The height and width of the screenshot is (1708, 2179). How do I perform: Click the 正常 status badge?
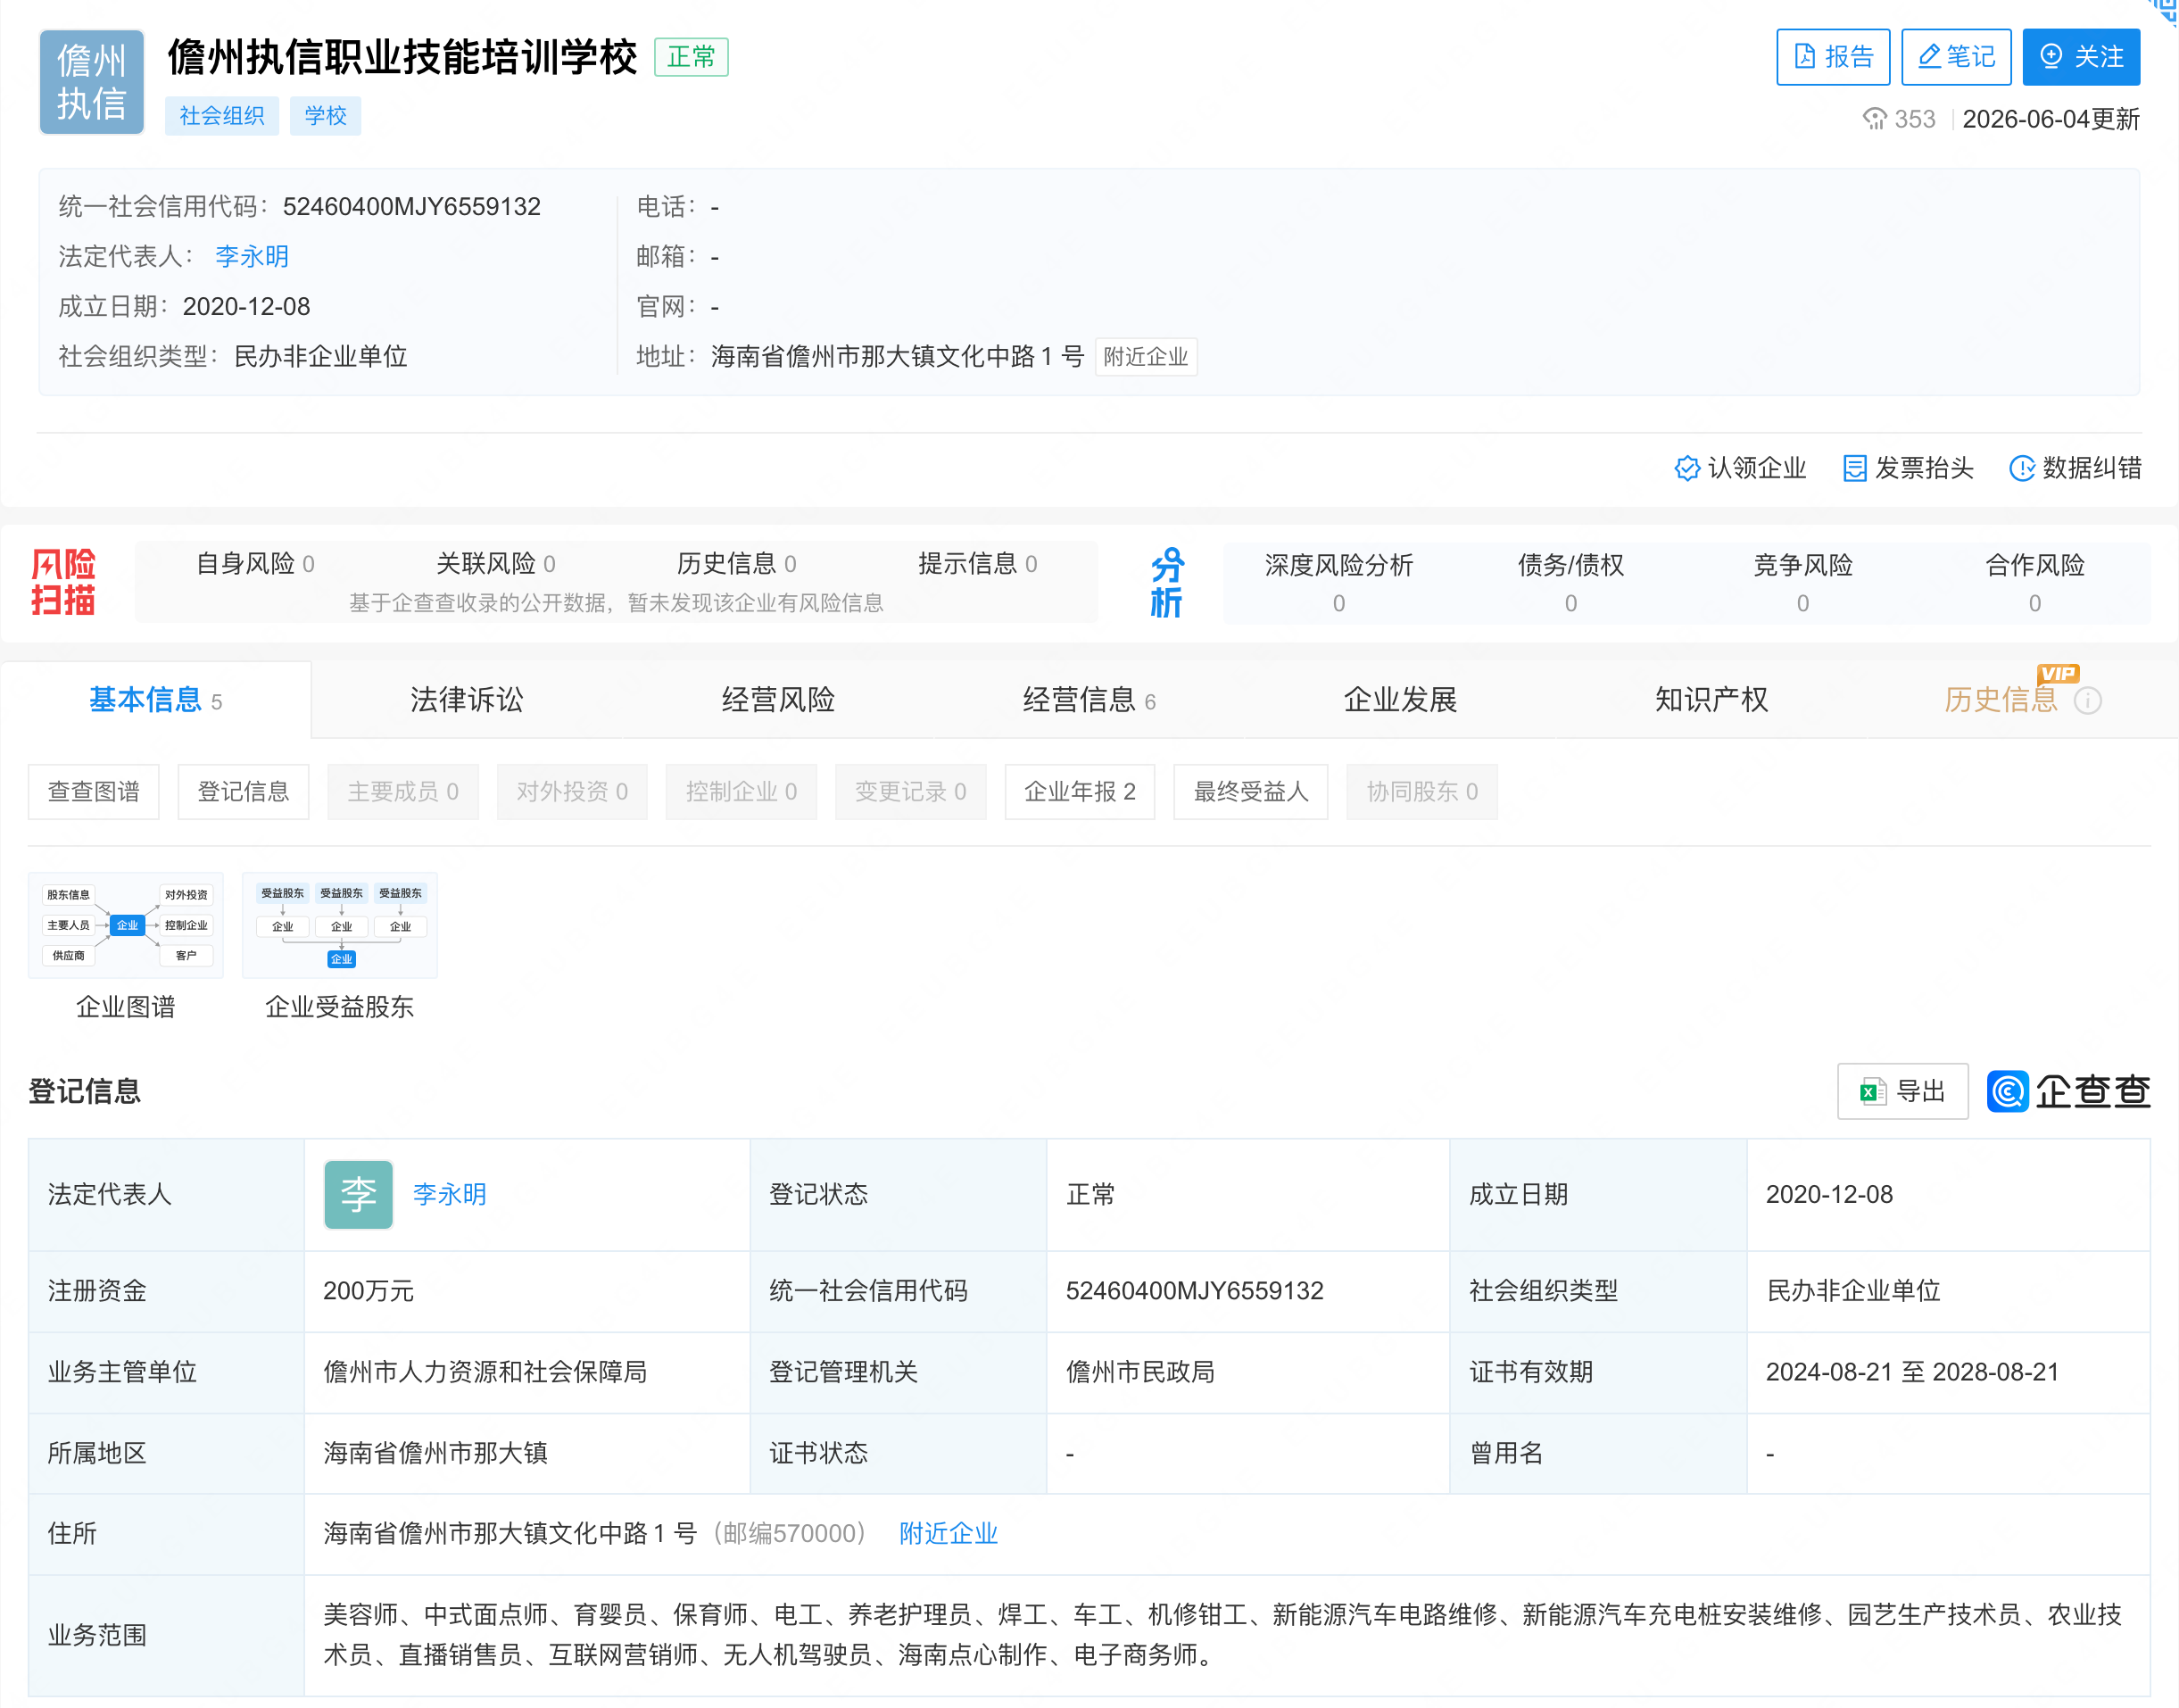coord(691,57)
